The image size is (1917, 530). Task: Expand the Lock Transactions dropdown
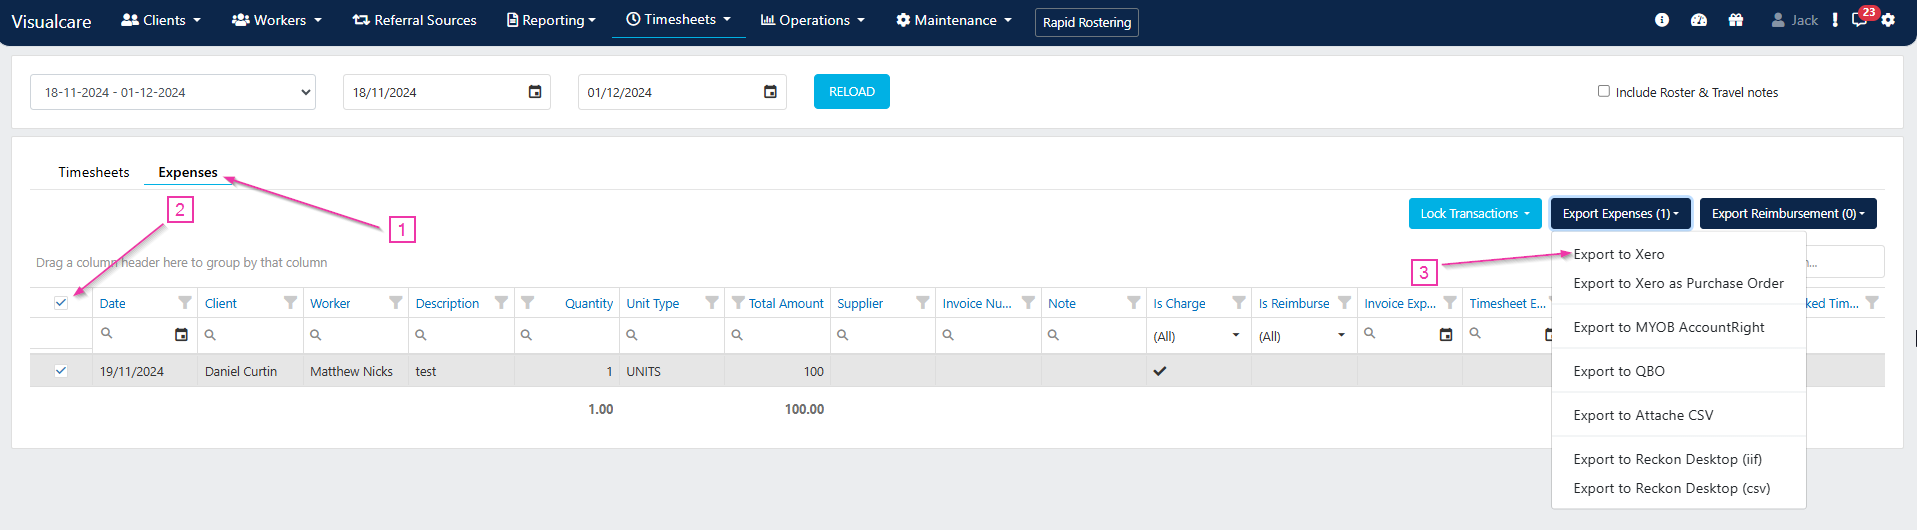click(1475, 213)
